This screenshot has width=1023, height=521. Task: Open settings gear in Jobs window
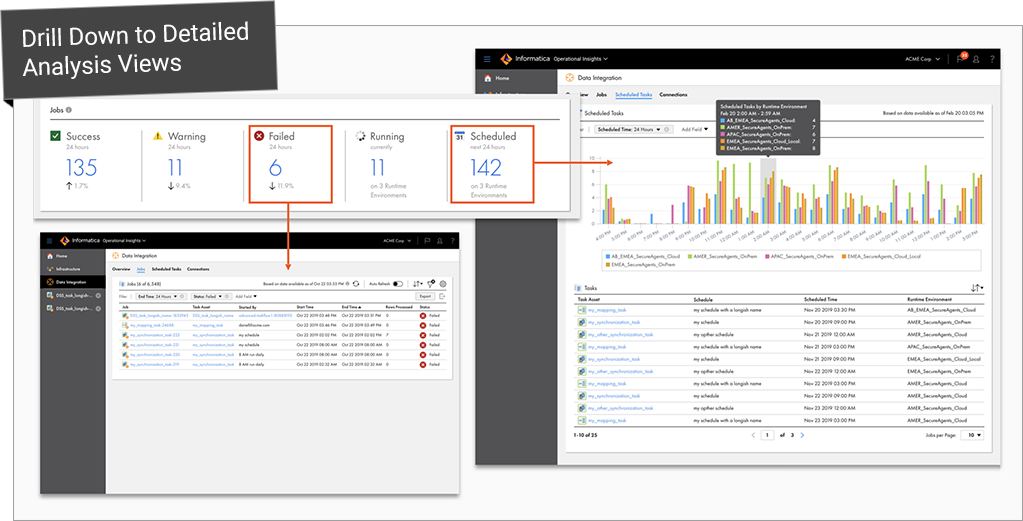[443, 284]
